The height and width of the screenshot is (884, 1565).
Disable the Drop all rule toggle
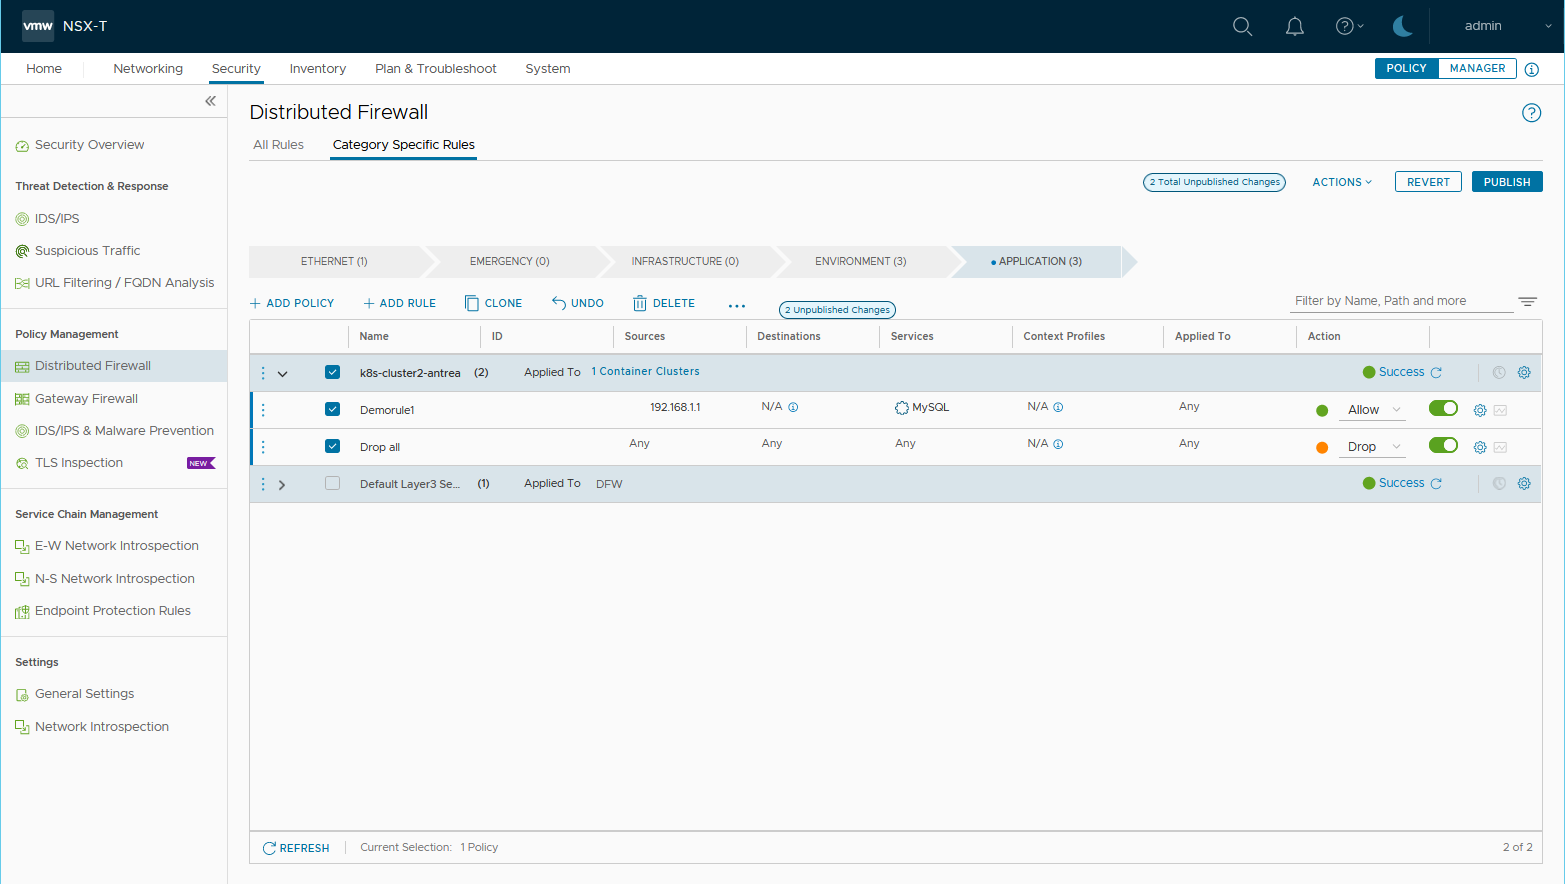click(x=1443, y=445)
